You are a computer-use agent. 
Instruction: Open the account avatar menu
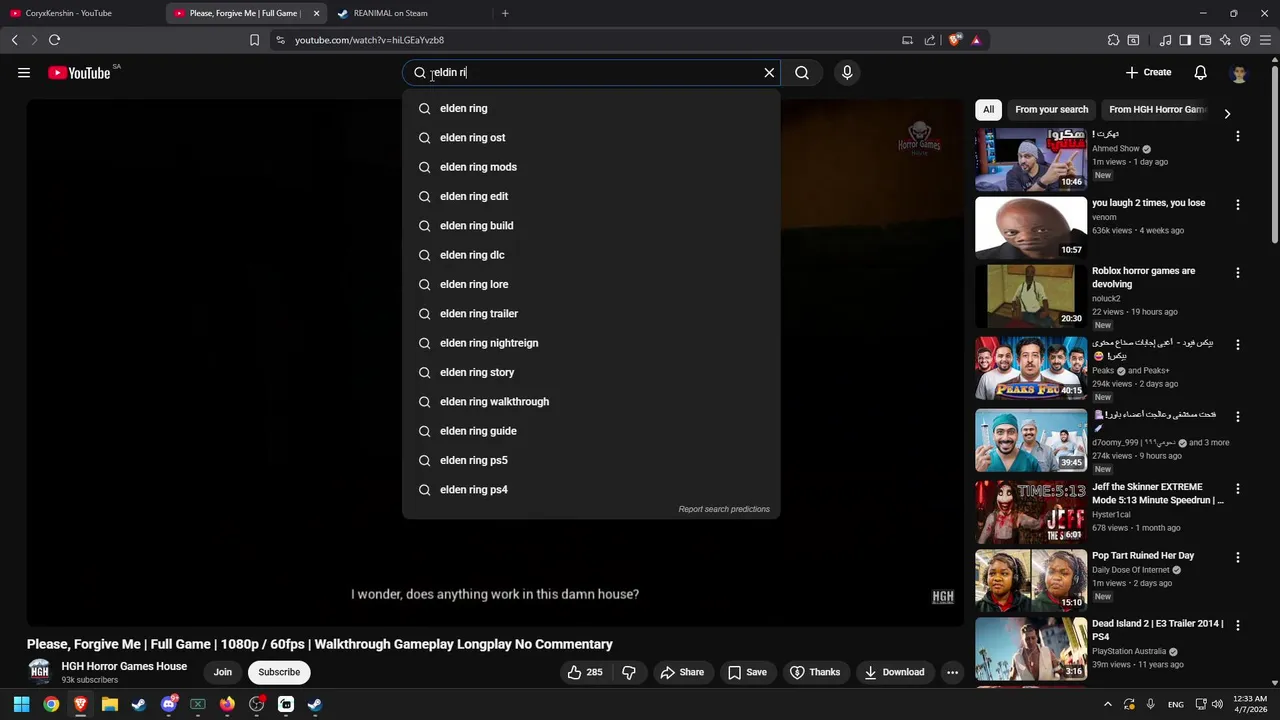point(1239,73)
